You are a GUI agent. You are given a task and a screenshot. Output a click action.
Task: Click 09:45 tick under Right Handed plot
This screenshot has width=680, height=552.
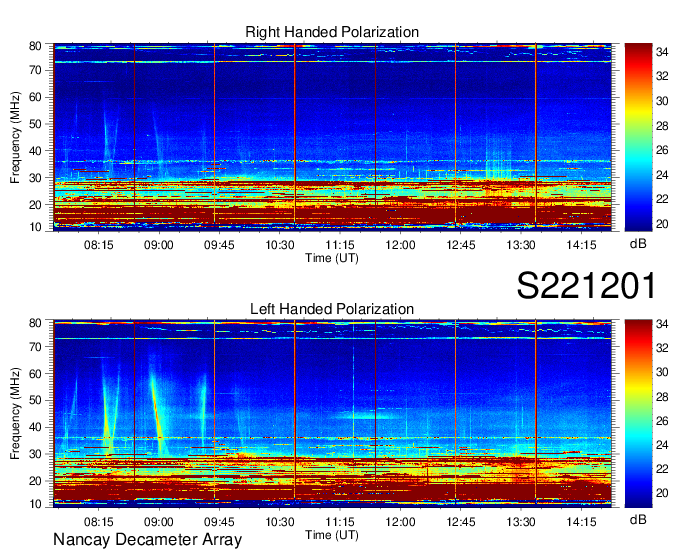[219, 245]
